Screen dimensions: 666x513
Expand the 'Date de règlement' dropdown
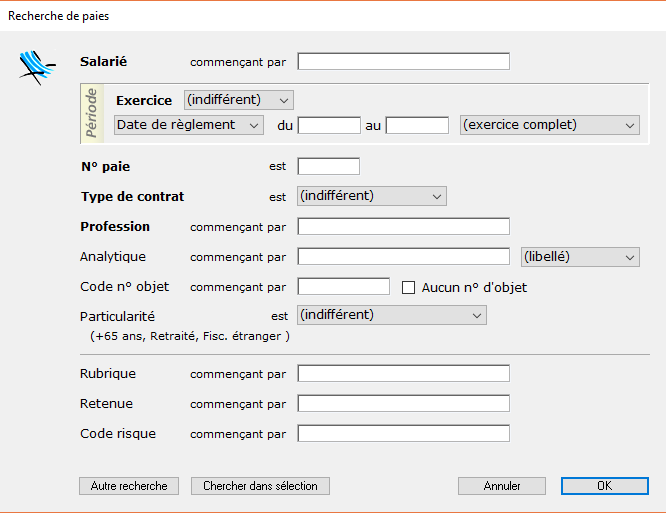189,125
